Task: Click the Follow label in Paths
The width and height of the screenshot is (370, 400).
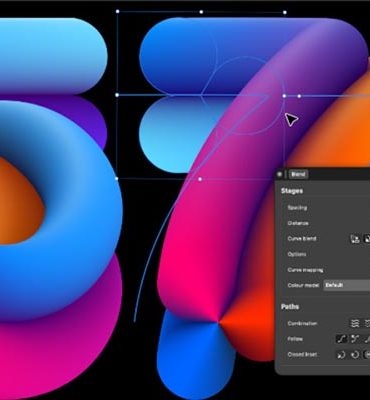Action: [295, 339]
